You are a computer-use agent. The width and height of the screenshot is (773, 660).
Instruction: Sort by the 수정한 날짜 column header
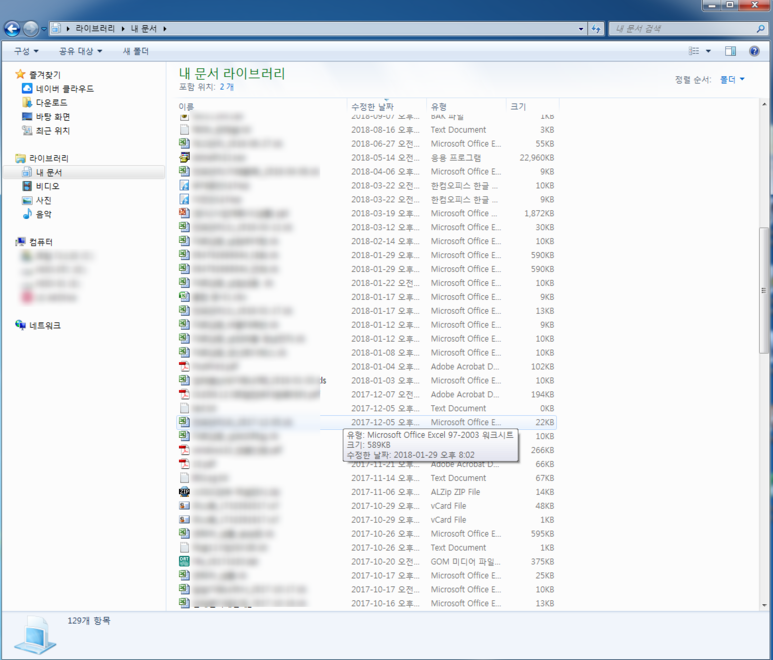[x=372, y=106]
